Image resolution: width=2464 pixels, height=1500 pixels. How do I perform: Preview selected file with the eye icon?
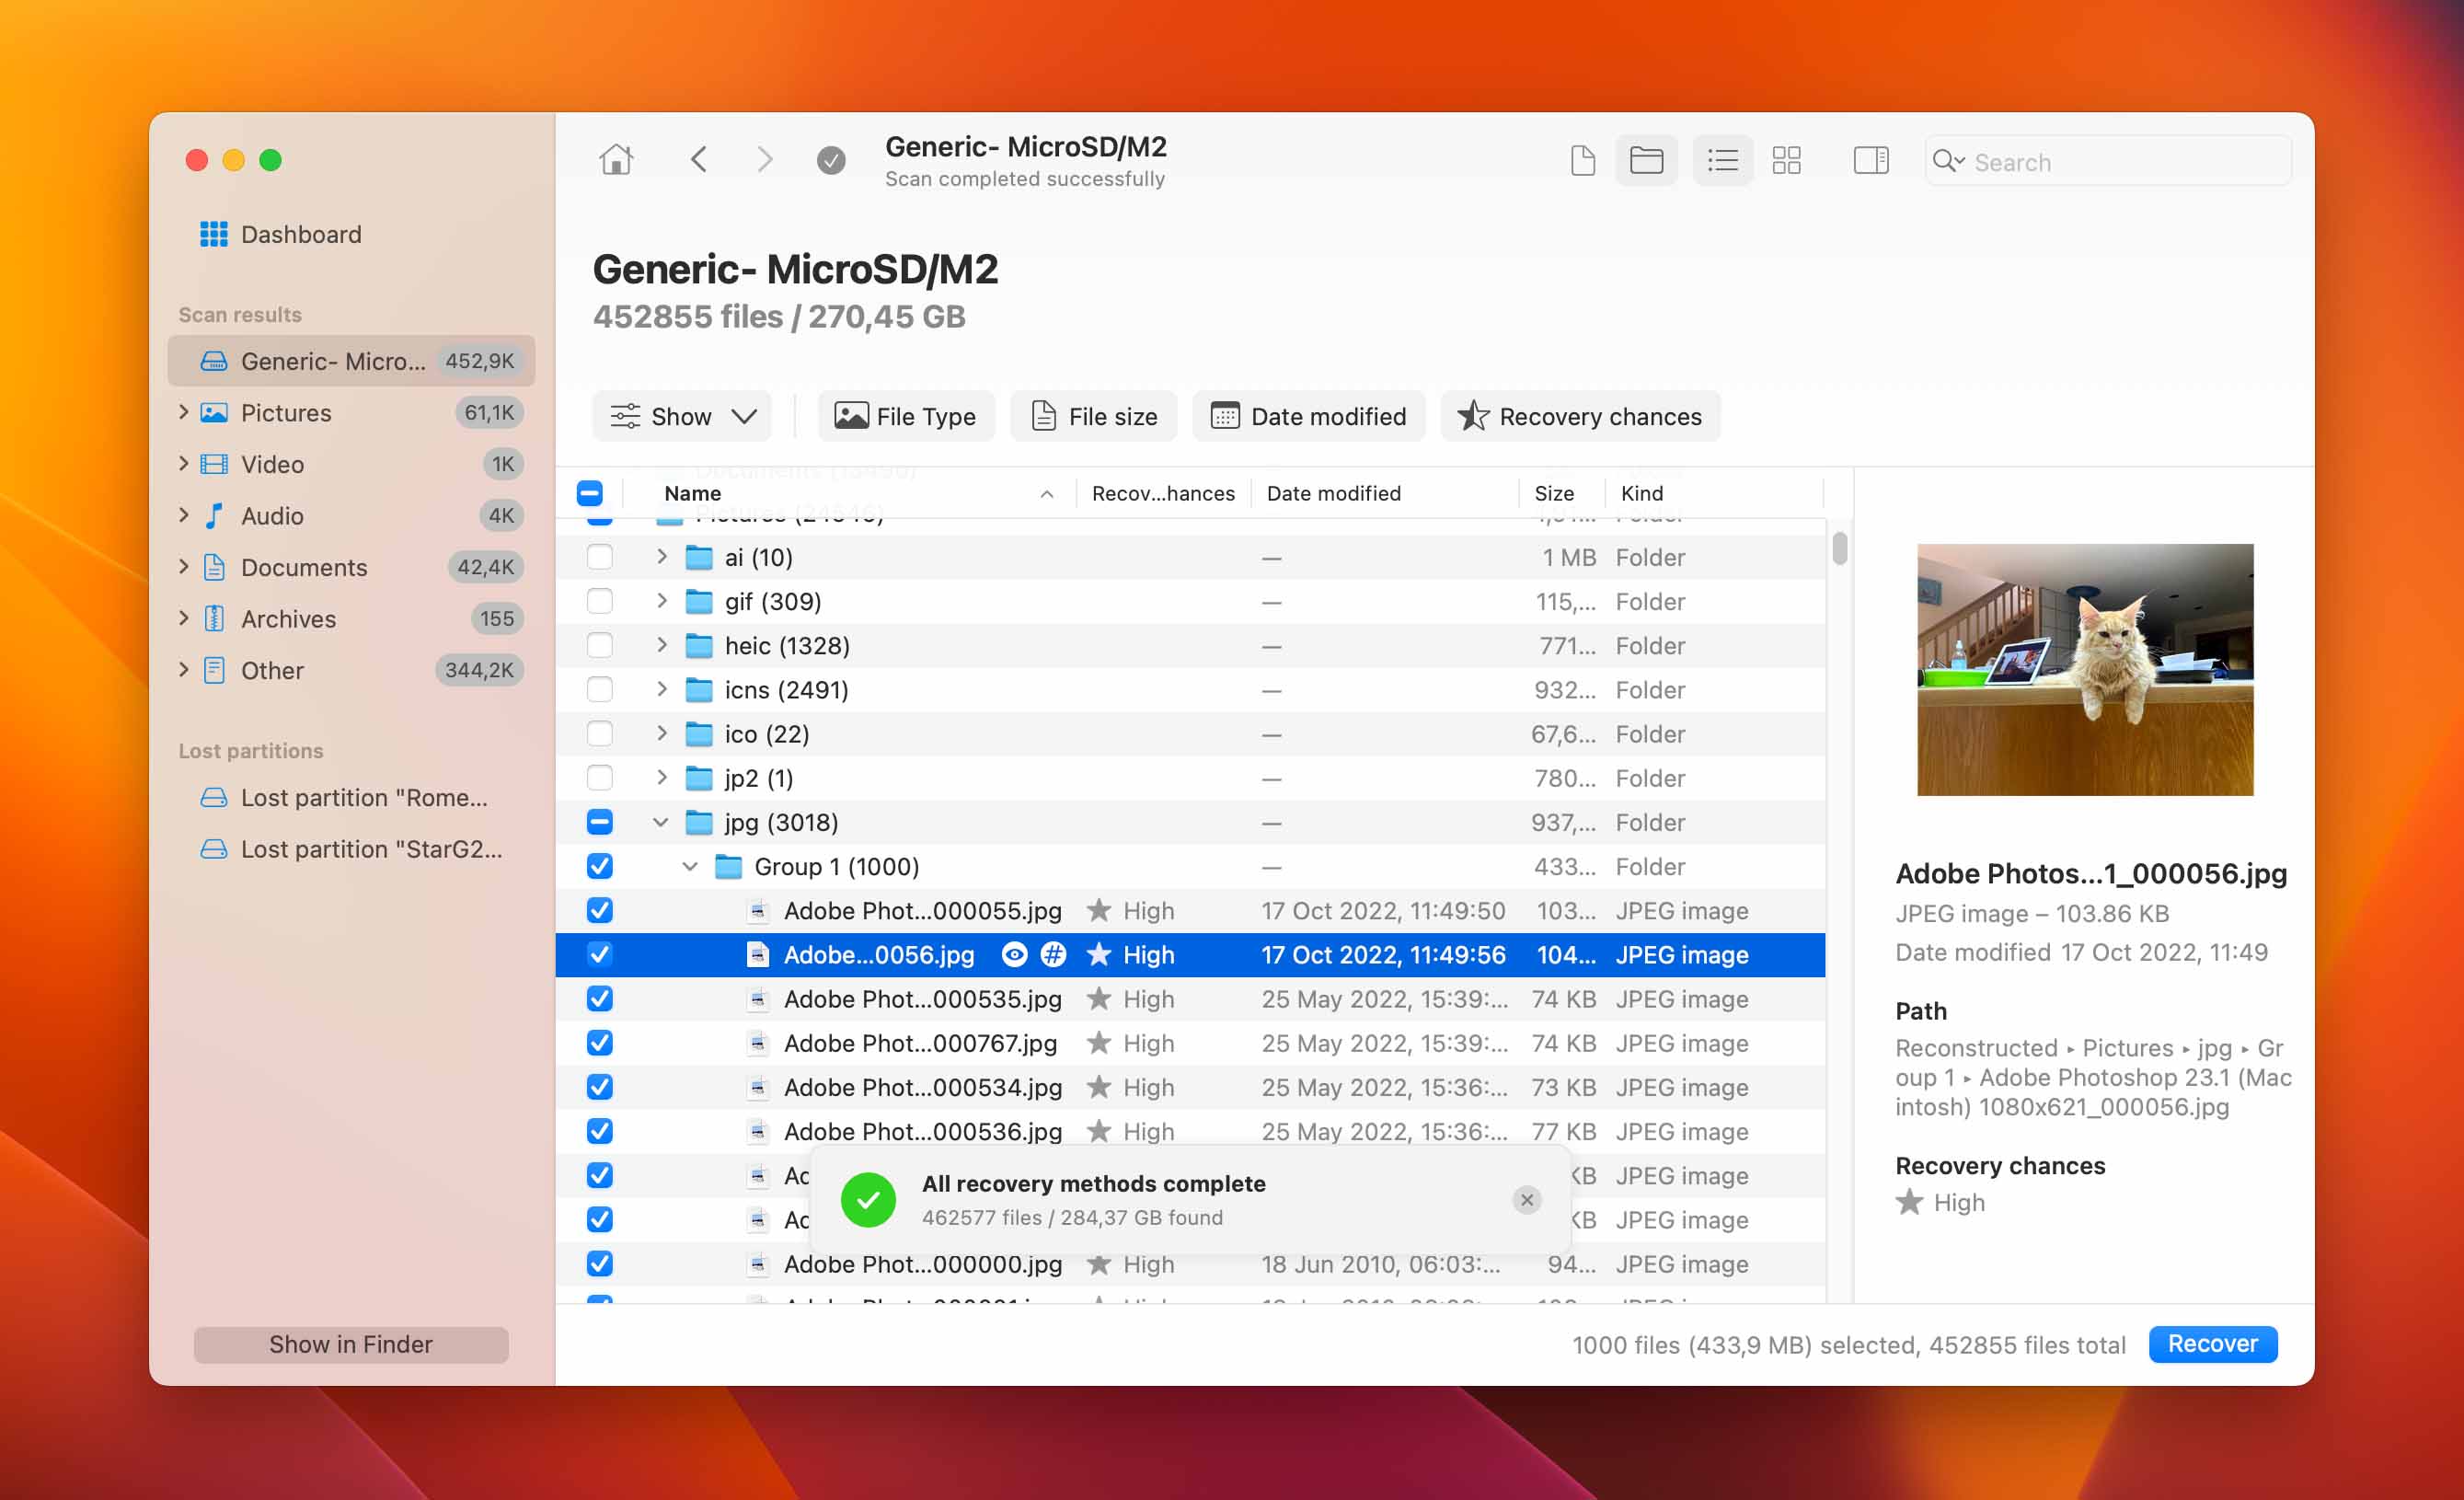[1014, 954]
